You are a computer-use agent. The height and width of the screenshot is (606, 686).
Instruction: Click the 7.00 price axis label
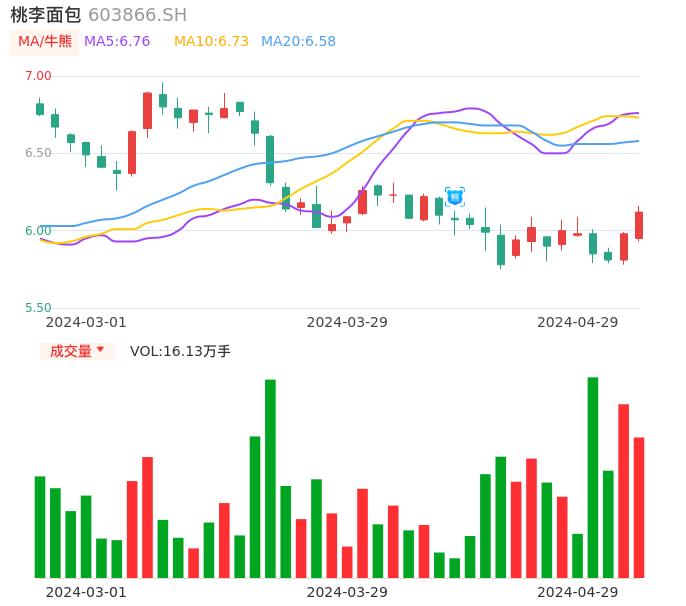tap(38, 76)
